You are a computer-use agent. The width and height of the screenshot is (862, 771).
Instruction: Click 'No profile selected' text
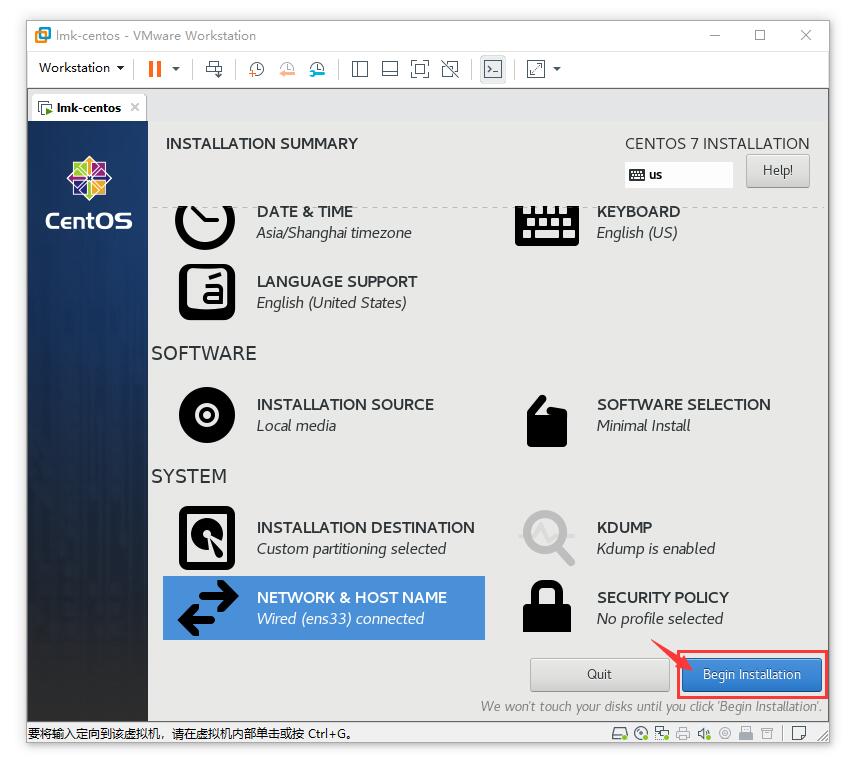[x=660, y=619]
